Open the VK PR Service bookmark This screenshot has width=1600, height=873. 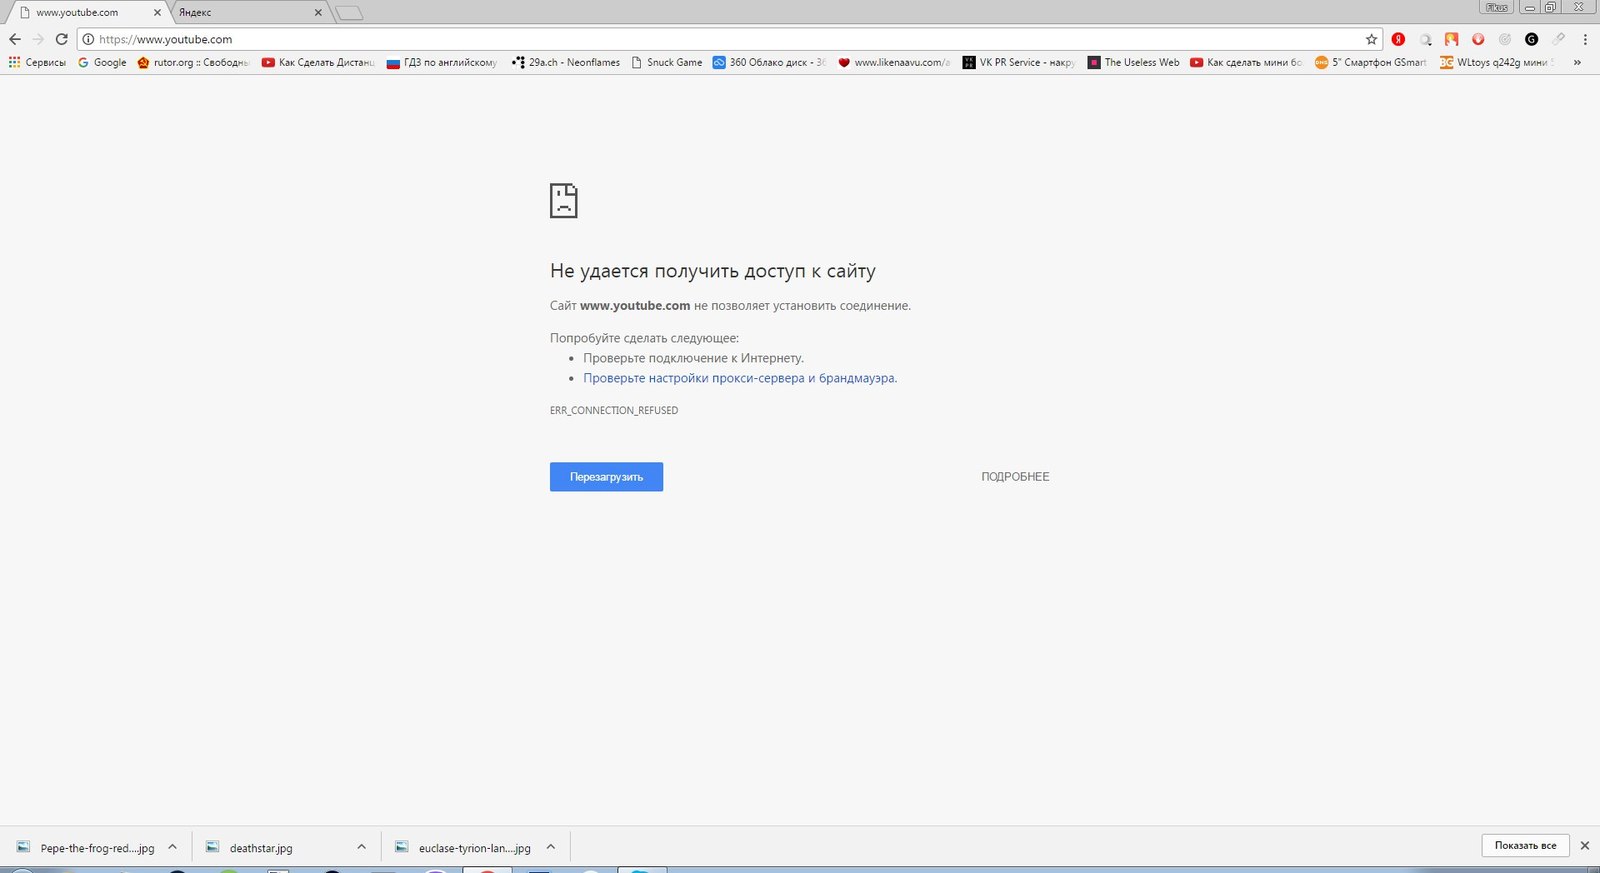[1019, 62]
